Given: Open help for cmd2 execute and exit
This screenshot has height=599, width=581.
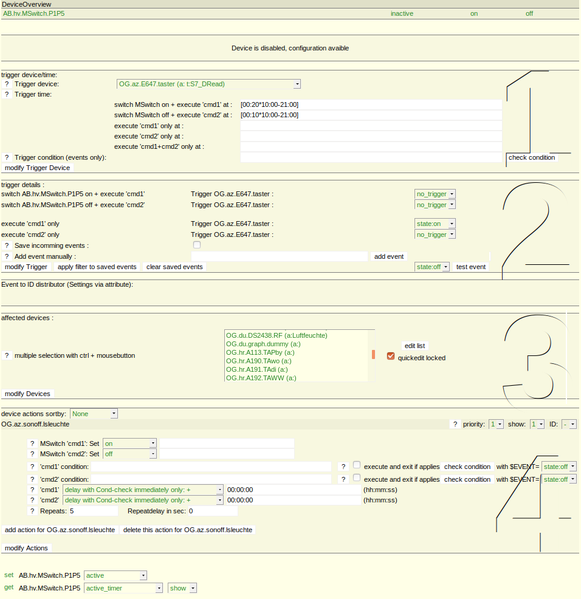Looking at the screenshot, I should 343,479.
